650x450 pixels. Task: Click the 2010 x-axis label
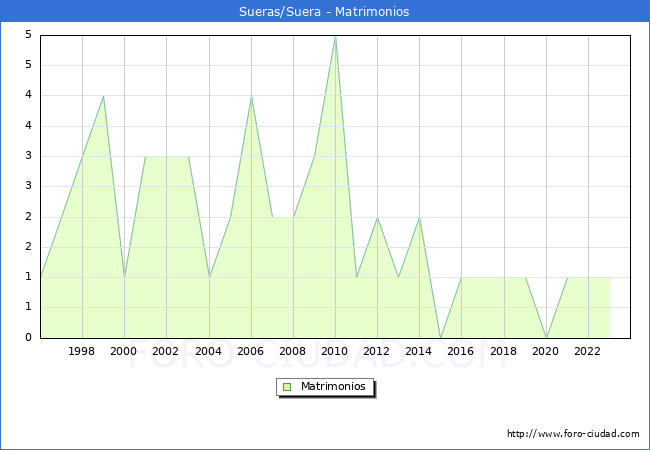(x=335, y=351)
